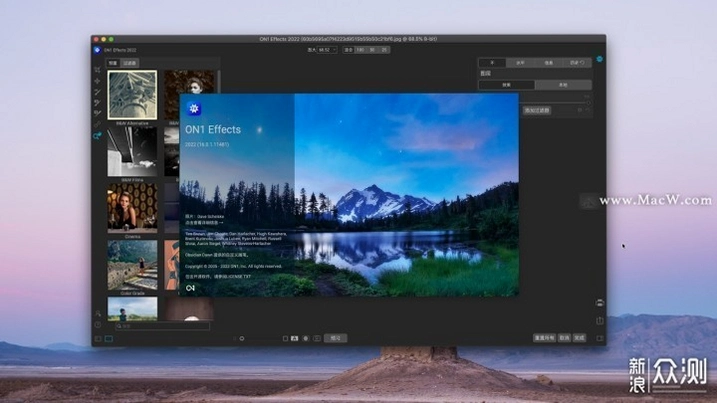717x403 pixels.
Task: Click the circular mask view icon in bottom bar
Action: (x=305, y=339)
